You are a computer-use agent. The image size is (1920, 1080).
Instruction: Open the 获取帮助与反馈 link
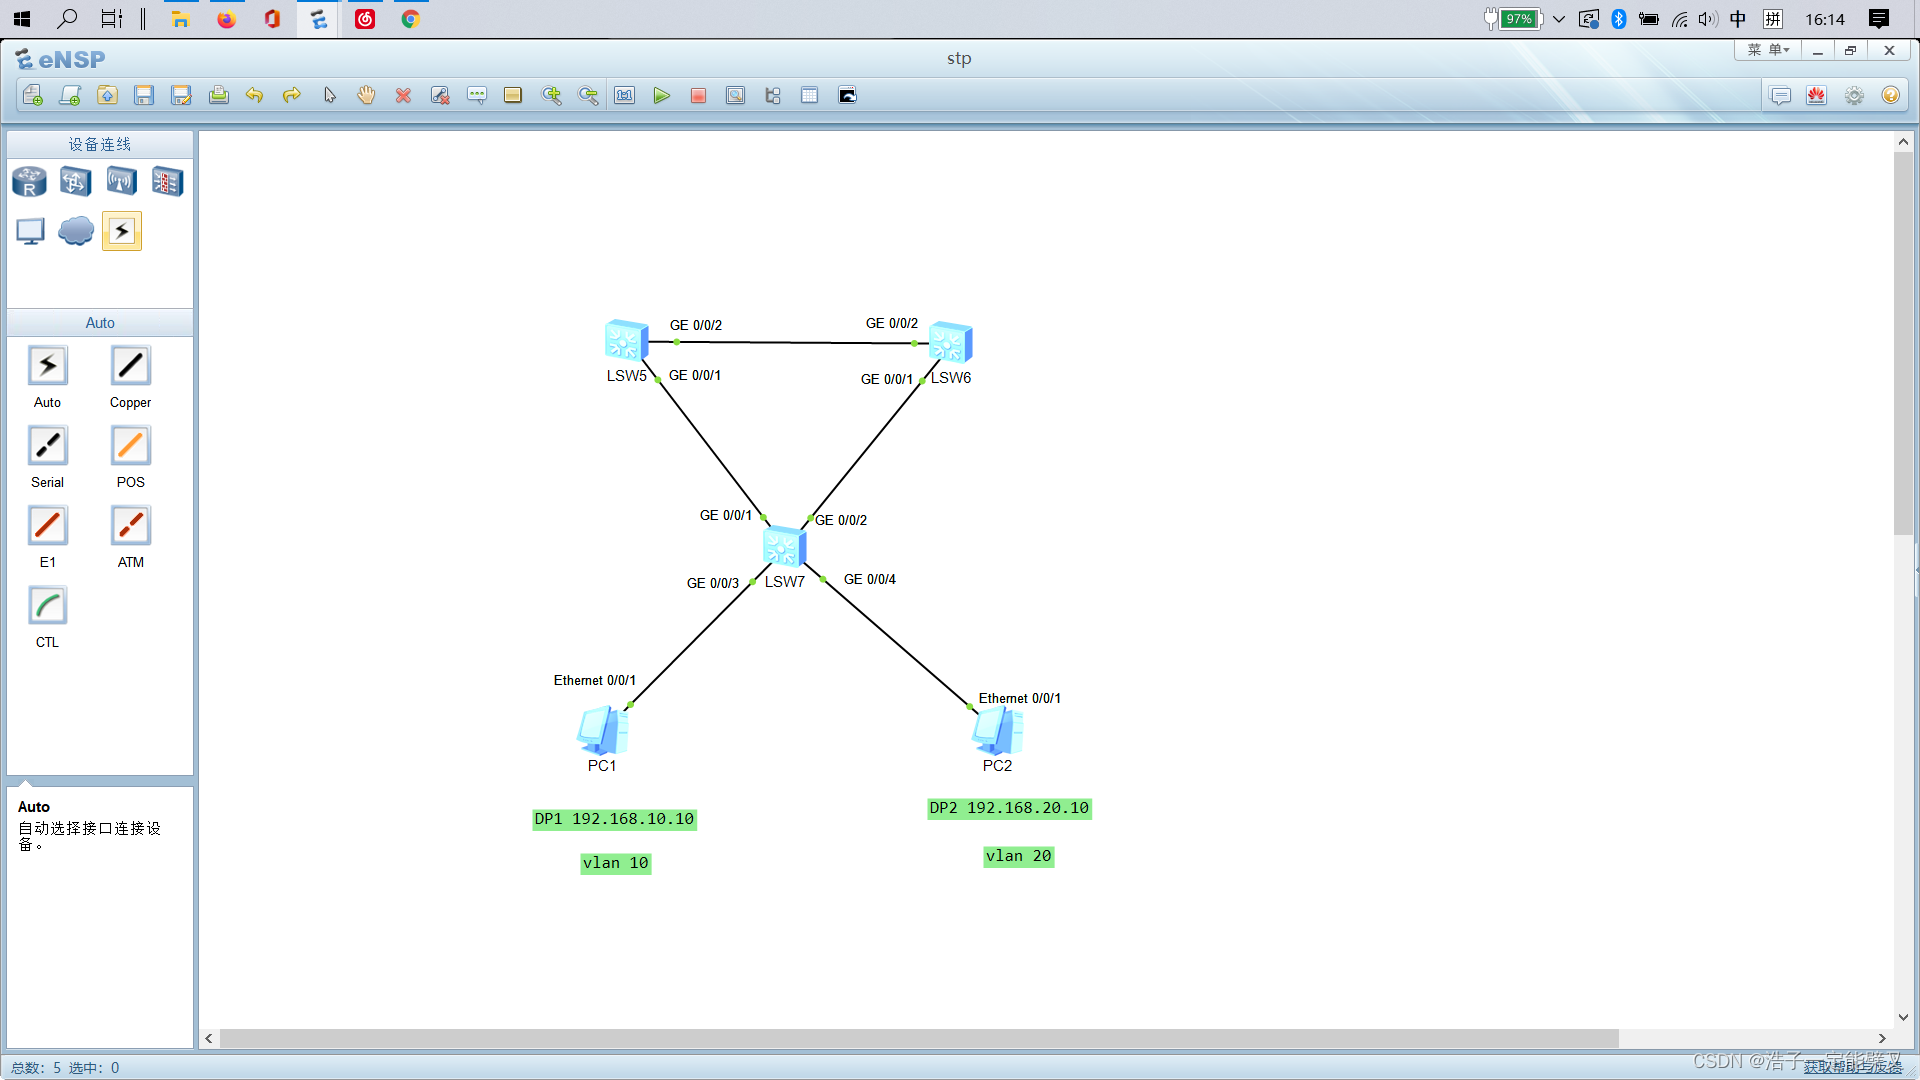tap(1852, 1067)
